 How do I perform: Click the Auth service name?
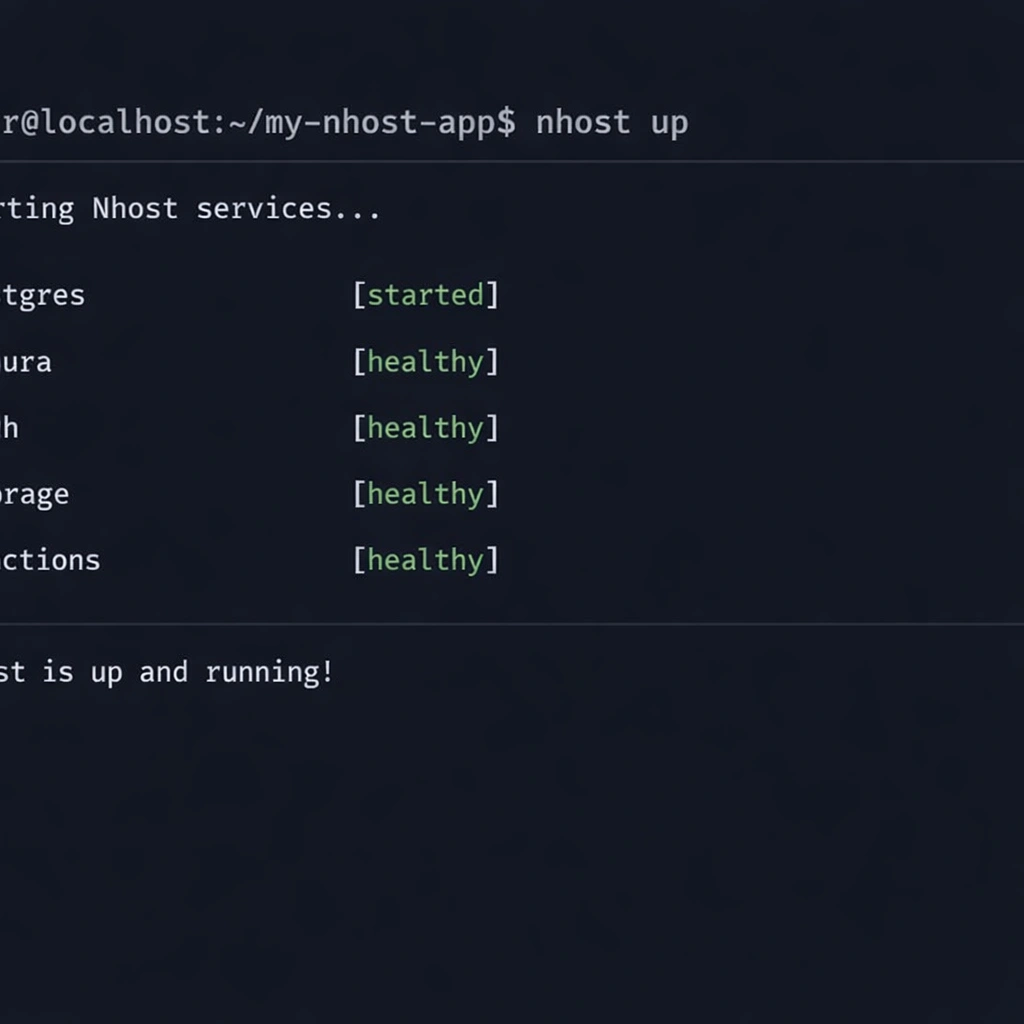coord(9,428)
